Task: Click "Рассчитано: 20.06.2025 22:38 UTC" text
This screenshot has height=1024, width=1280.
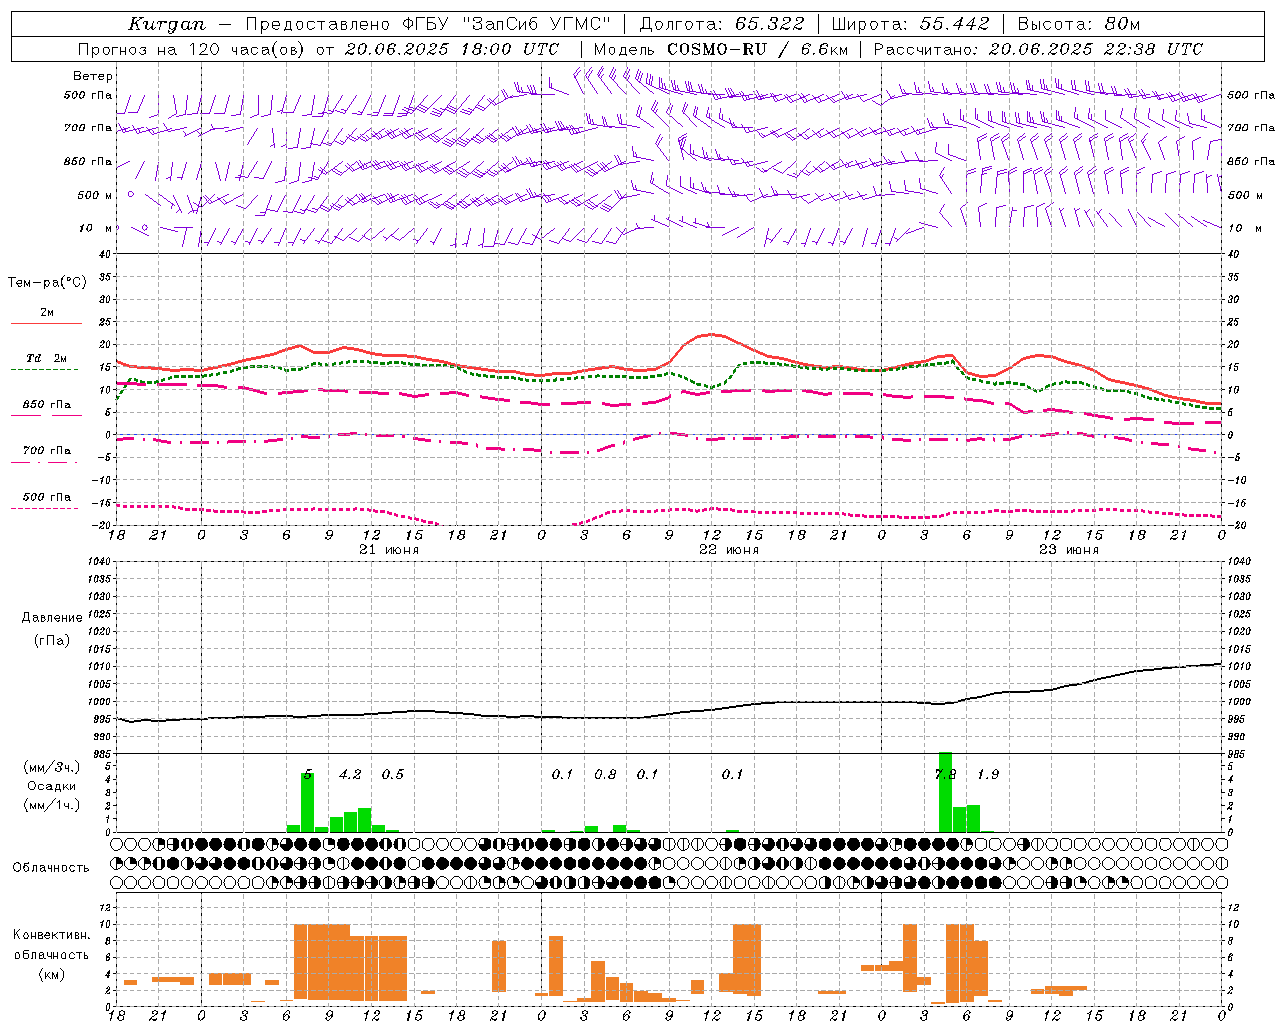Action: [x=1038, y=49]
